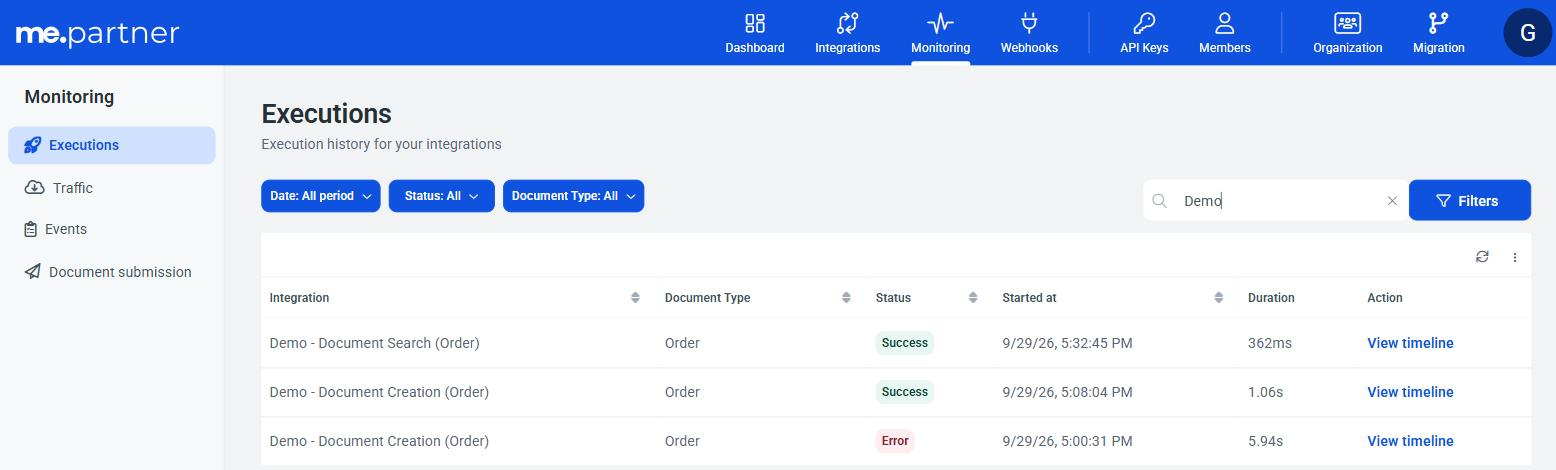Click the refresh icon above the table
The height and width of the screenshot is (470, 1556).
point(1482,257)
